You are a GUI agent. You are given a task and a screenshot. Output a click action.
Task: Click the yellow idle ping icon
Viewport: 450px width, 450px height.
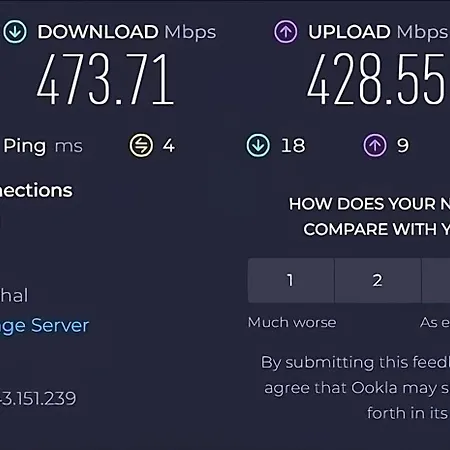(141, 145)
